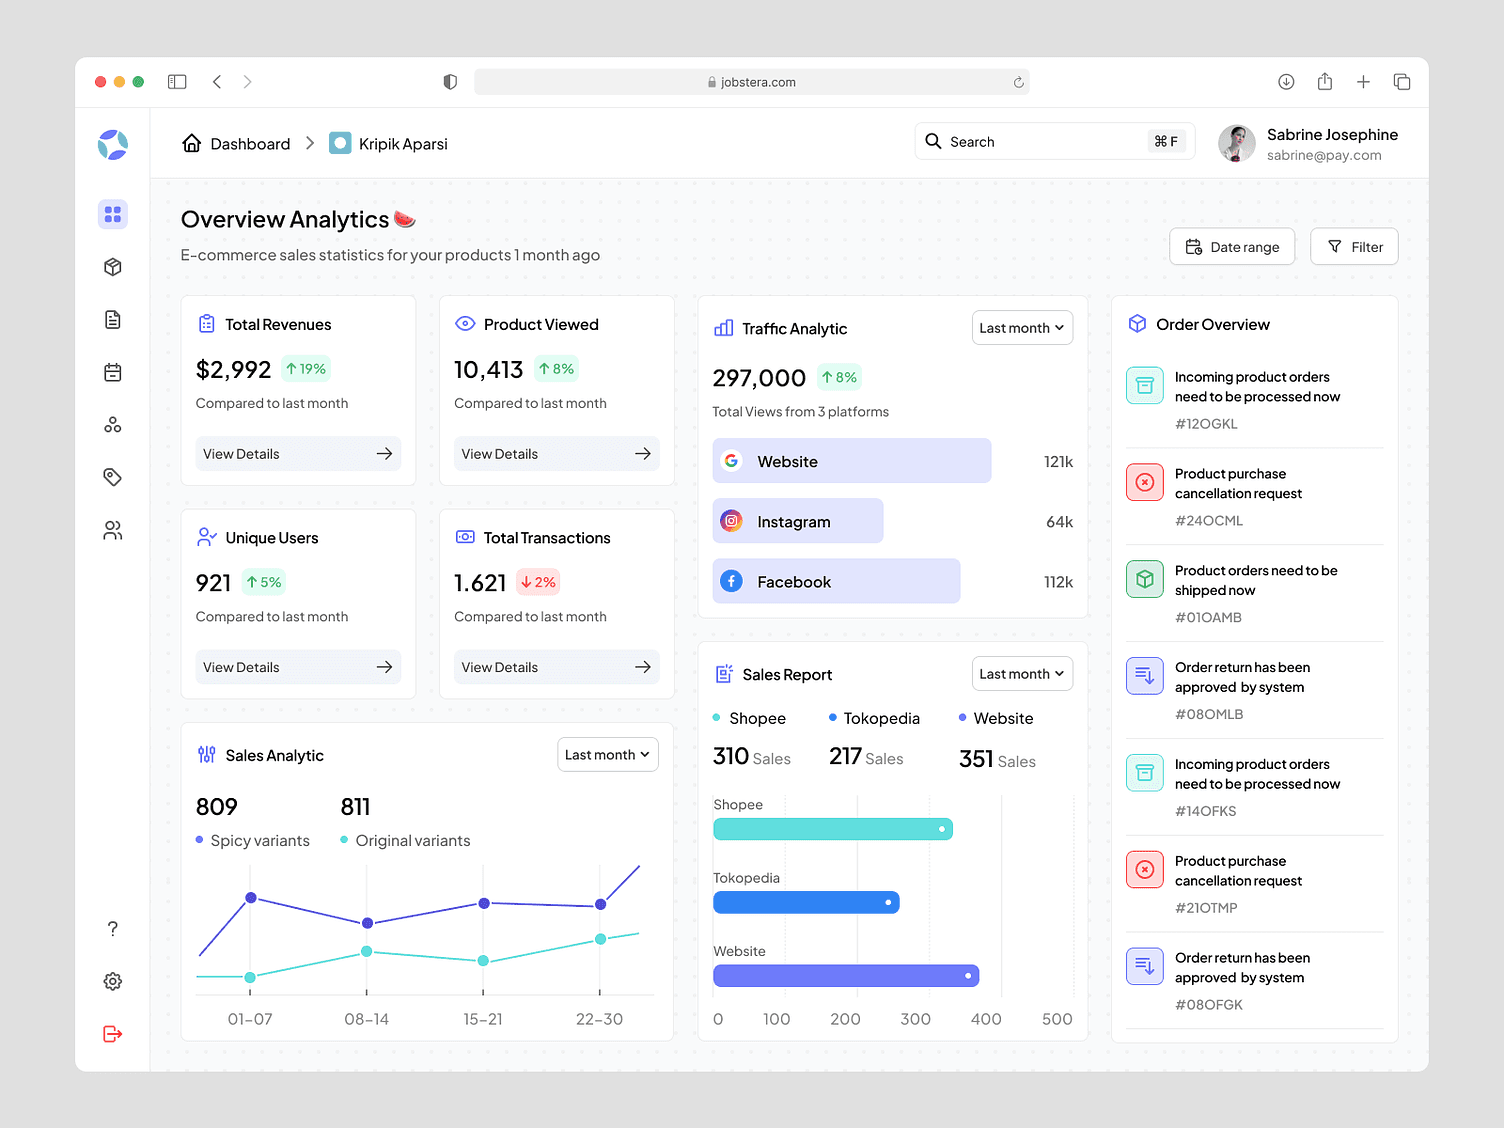Click the Dashboard breadcrumb link
This screenshot has width=1504, height=1128.
coord(250,144)
